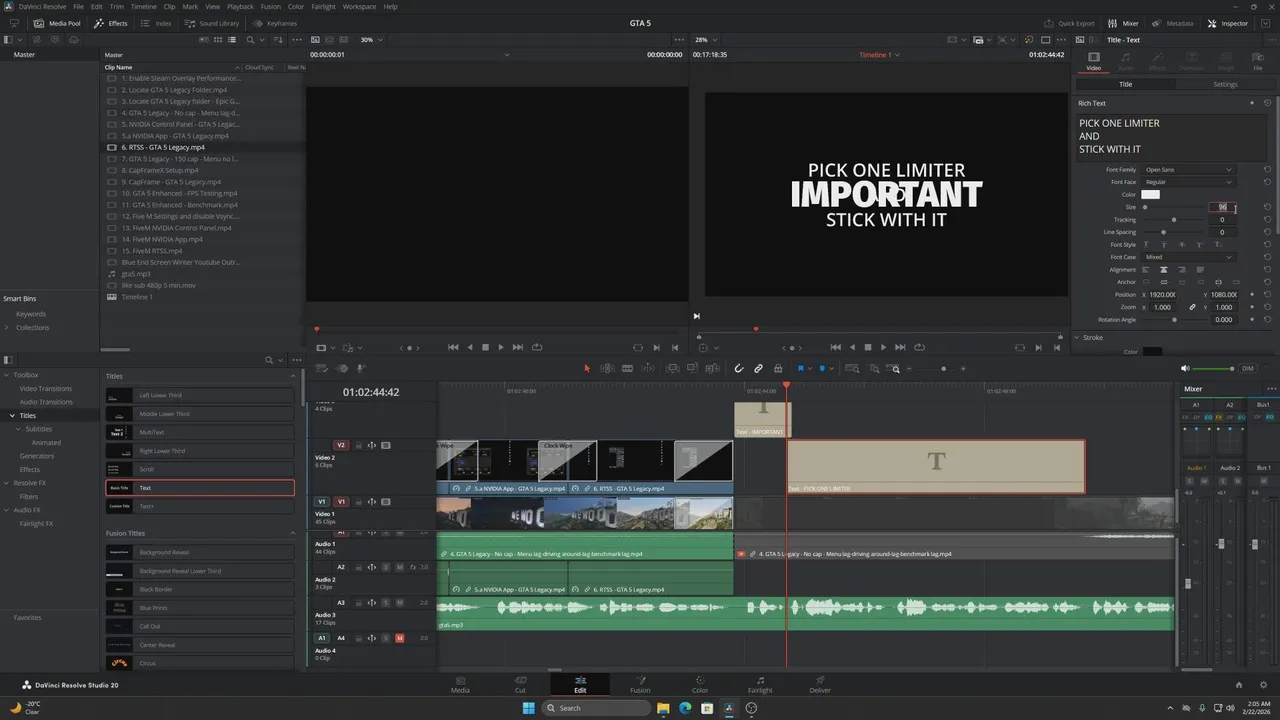This screenshot has width=1280, height=720.
Task: Play forward in the source viewer
Action: pos(501,347)
